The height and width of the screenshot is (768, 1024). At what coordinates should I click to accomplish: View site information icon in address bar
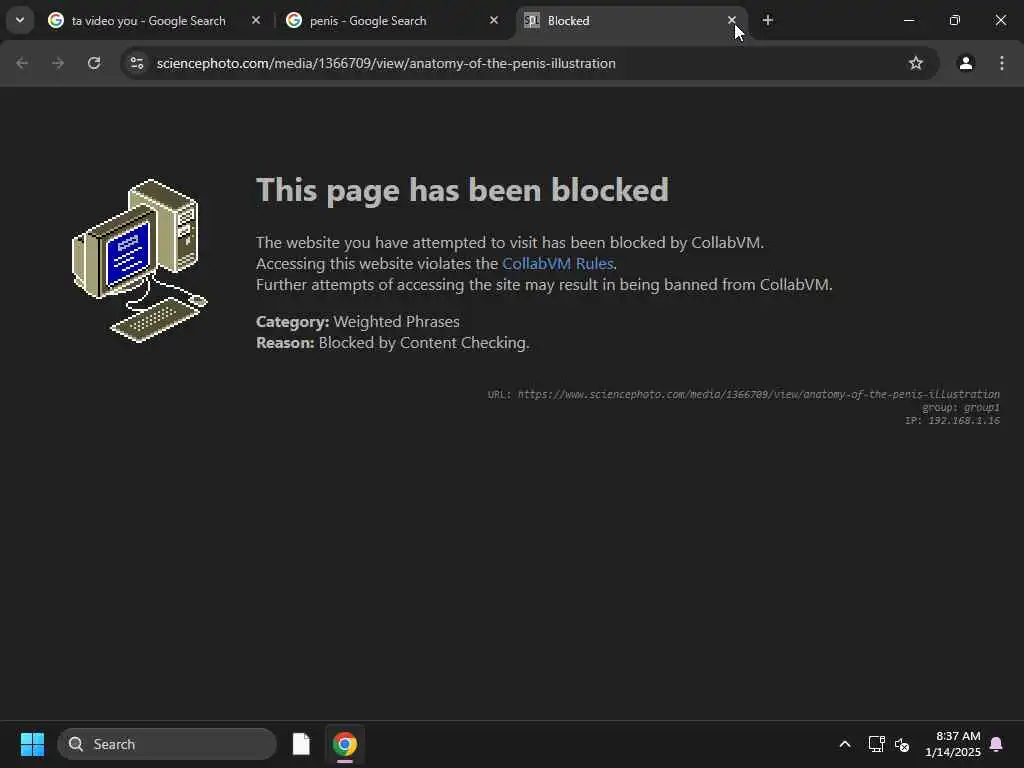point(136,63)
